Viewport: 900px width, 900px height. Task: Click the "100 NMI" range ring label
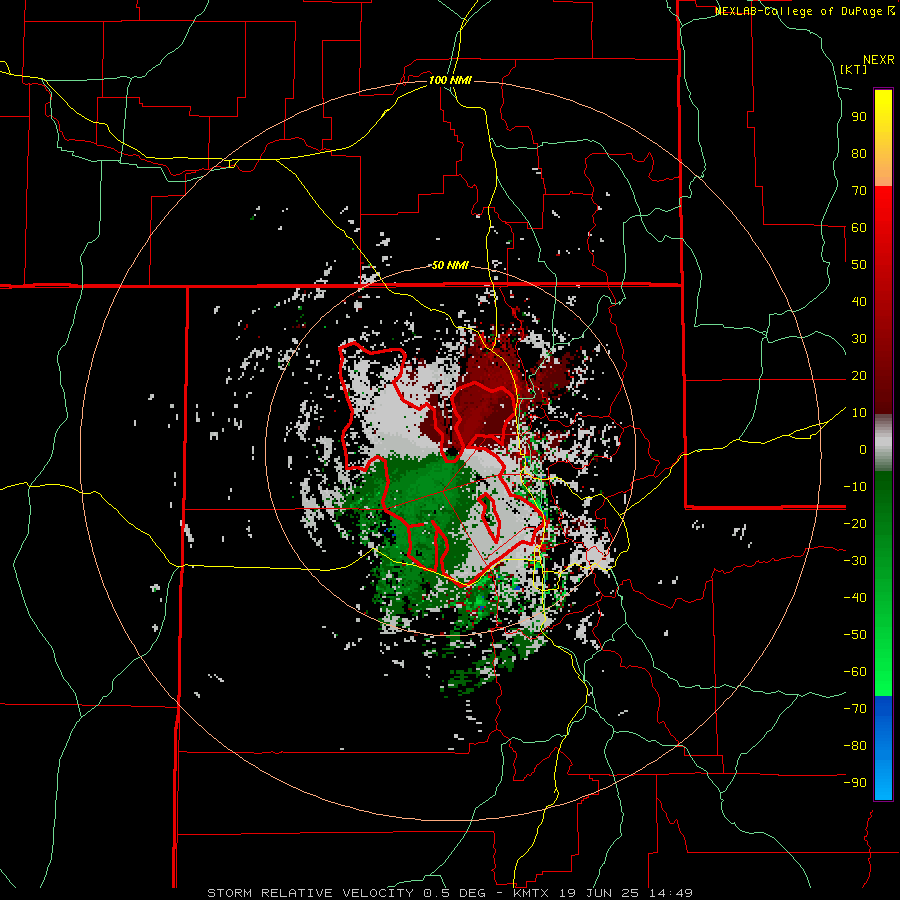pyautogui.click(x=450, y=80)
